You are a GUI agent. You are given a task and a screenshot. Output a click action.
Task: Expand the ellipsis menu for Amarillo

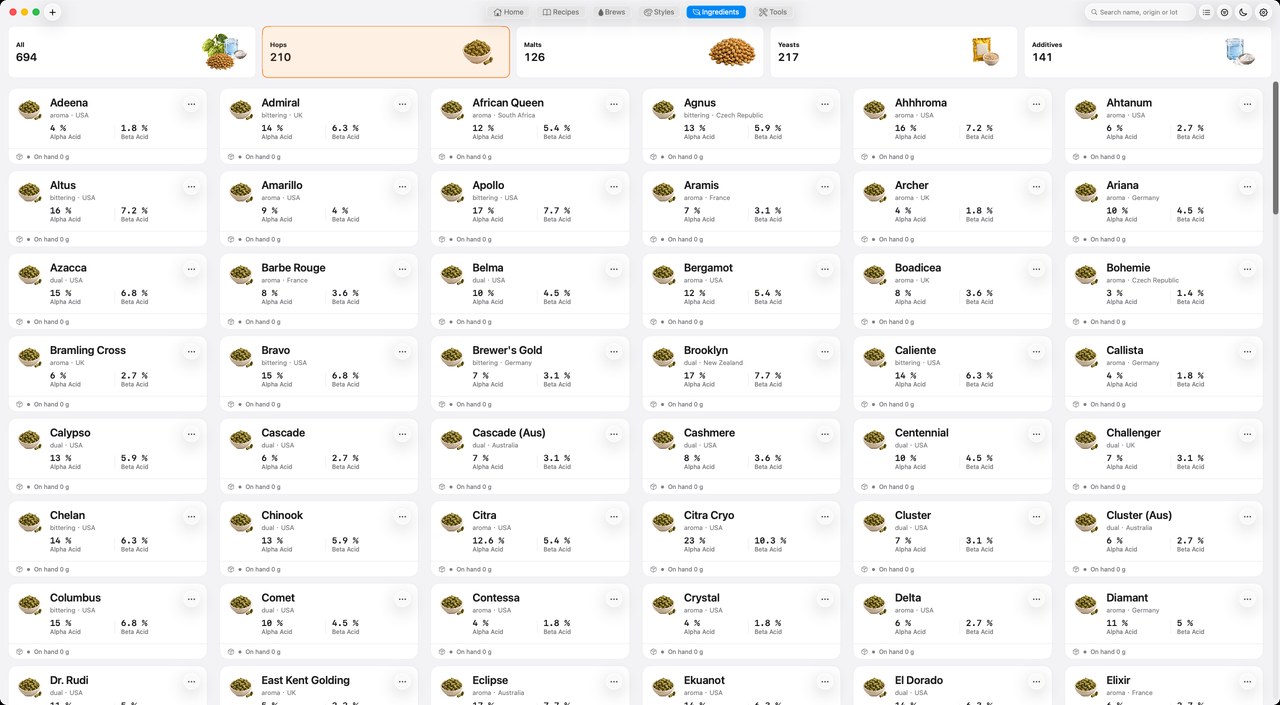(x=402, y=186)
